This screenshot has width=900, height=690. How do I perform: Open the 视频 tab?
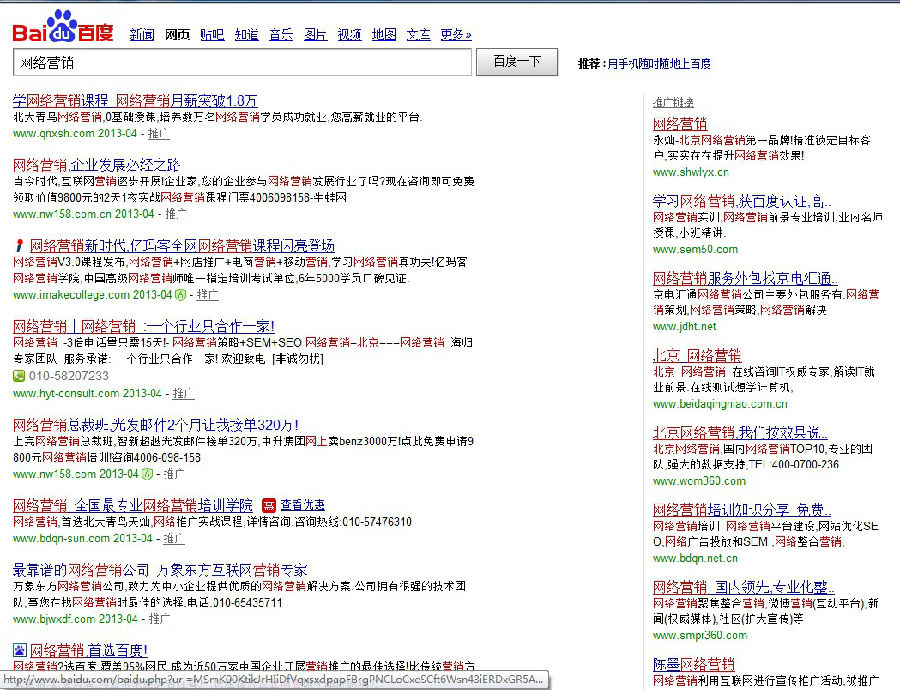[x=350, y=34]
